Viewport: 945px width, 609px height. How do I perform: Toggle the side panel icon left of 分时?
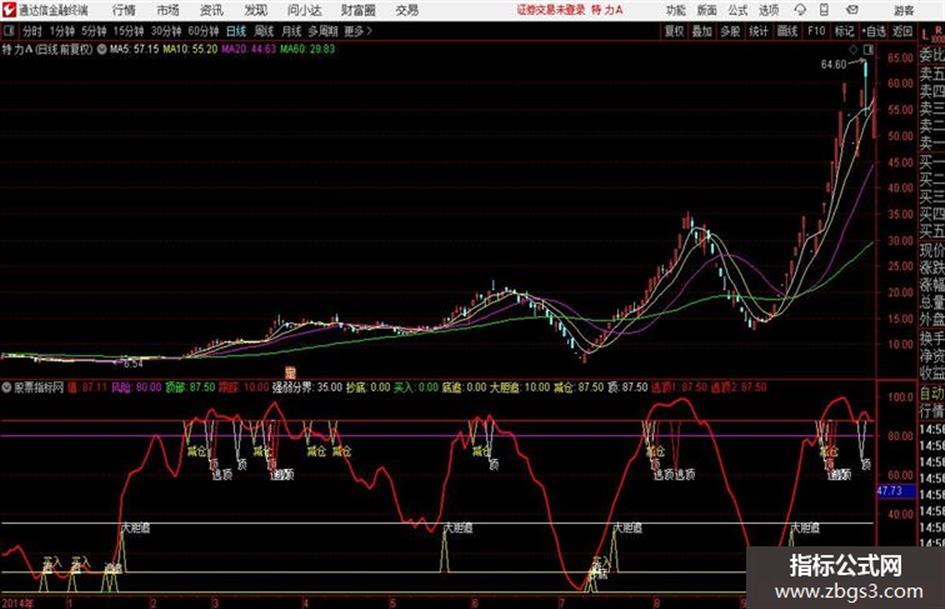(8, 30)
